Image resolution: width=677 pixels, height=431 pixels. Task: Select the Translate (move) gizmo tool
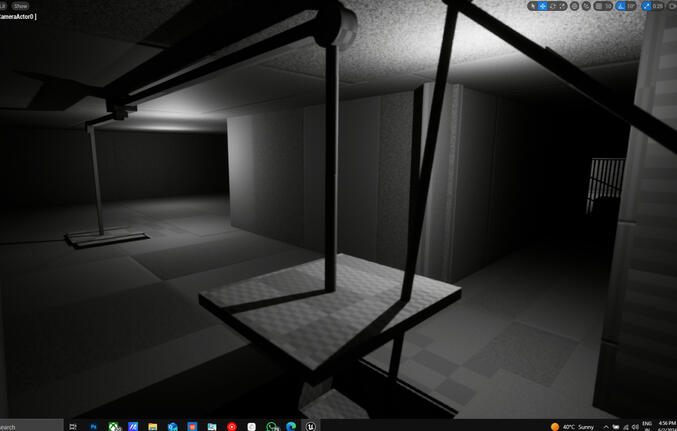[543, 6]
